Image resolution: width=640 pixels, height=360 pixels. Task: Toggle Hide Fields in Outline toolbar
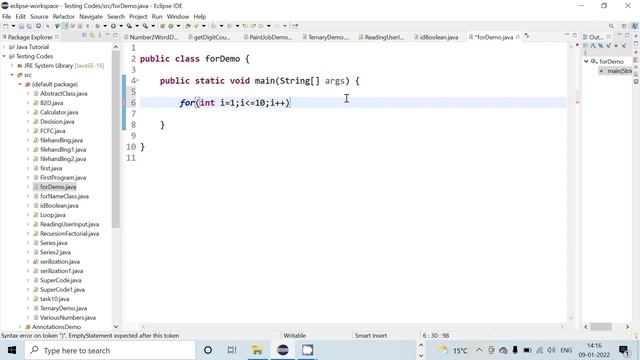[x=600, y=46]
